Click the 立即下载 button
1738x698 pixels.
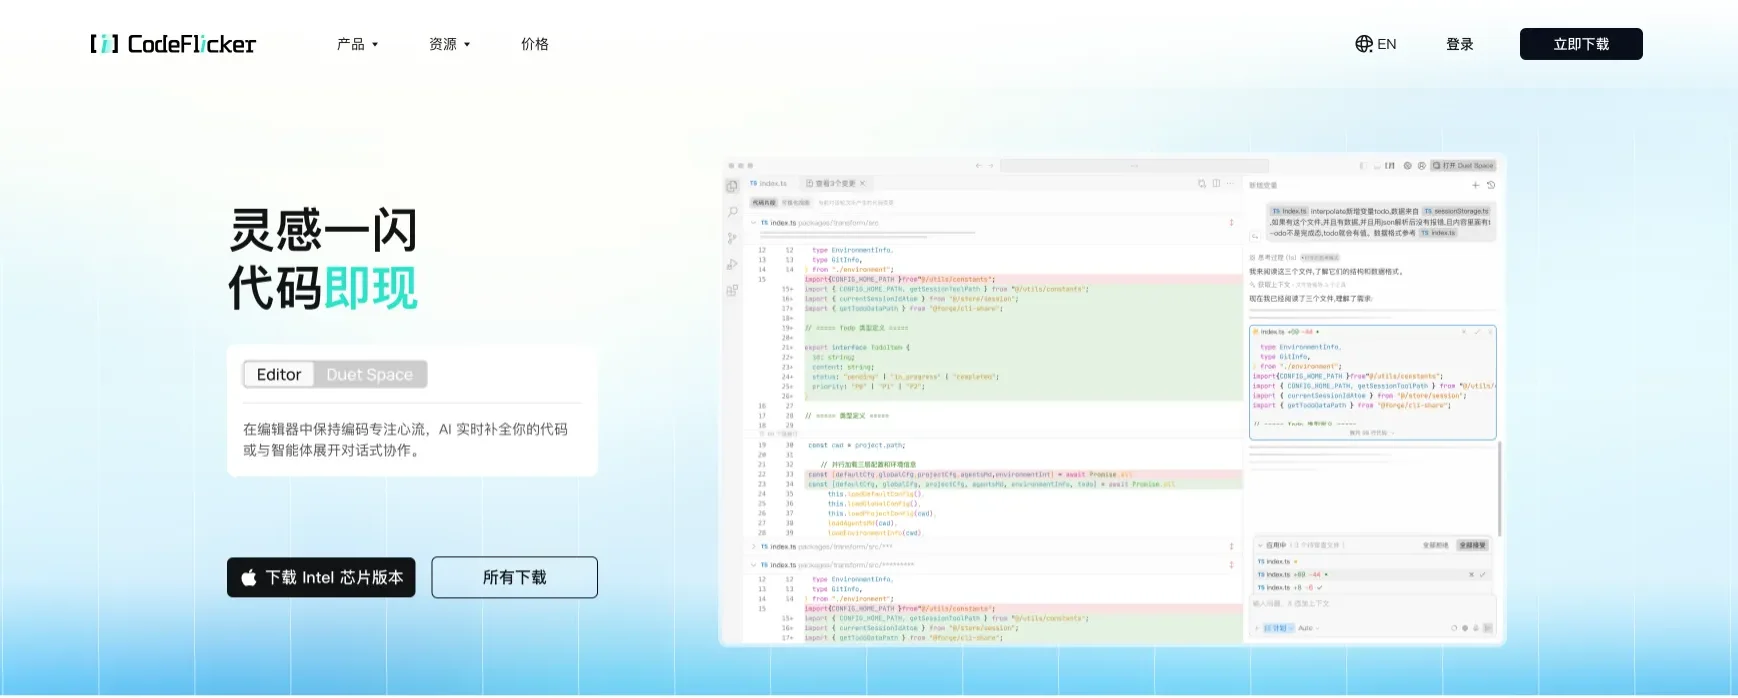pyautogui.click(x=1581, y=44)
